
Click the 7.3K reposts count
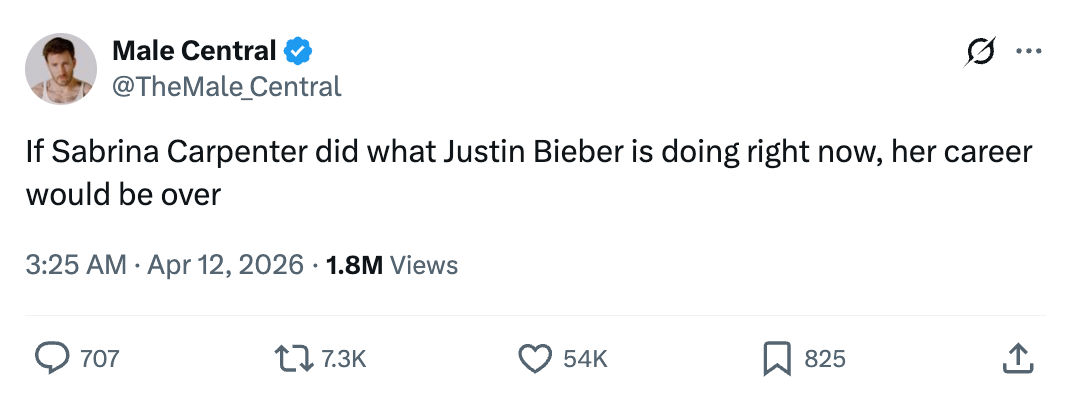click(343, 359)
